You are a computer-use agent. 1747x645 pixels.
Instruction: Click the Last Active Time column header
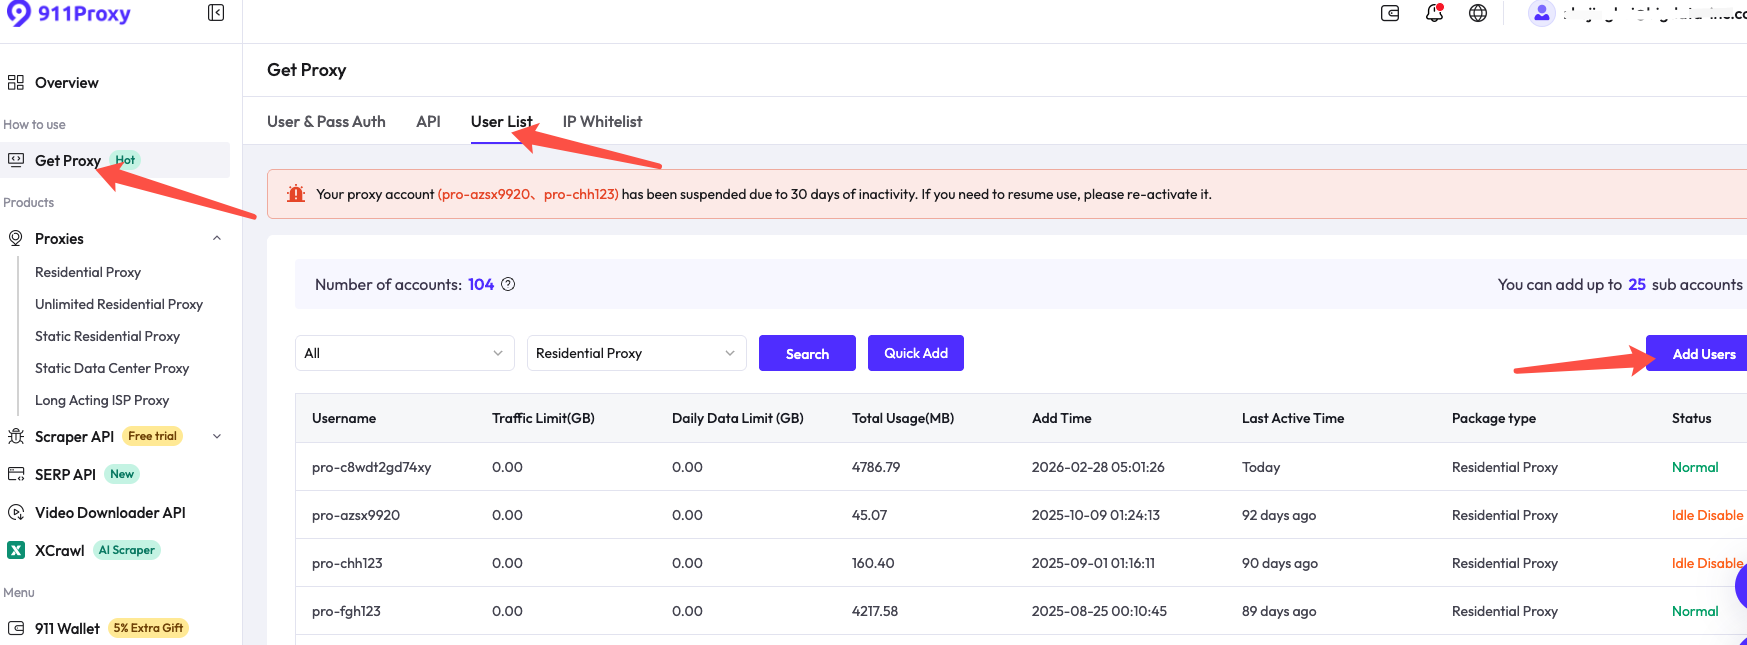[1293, 418]
